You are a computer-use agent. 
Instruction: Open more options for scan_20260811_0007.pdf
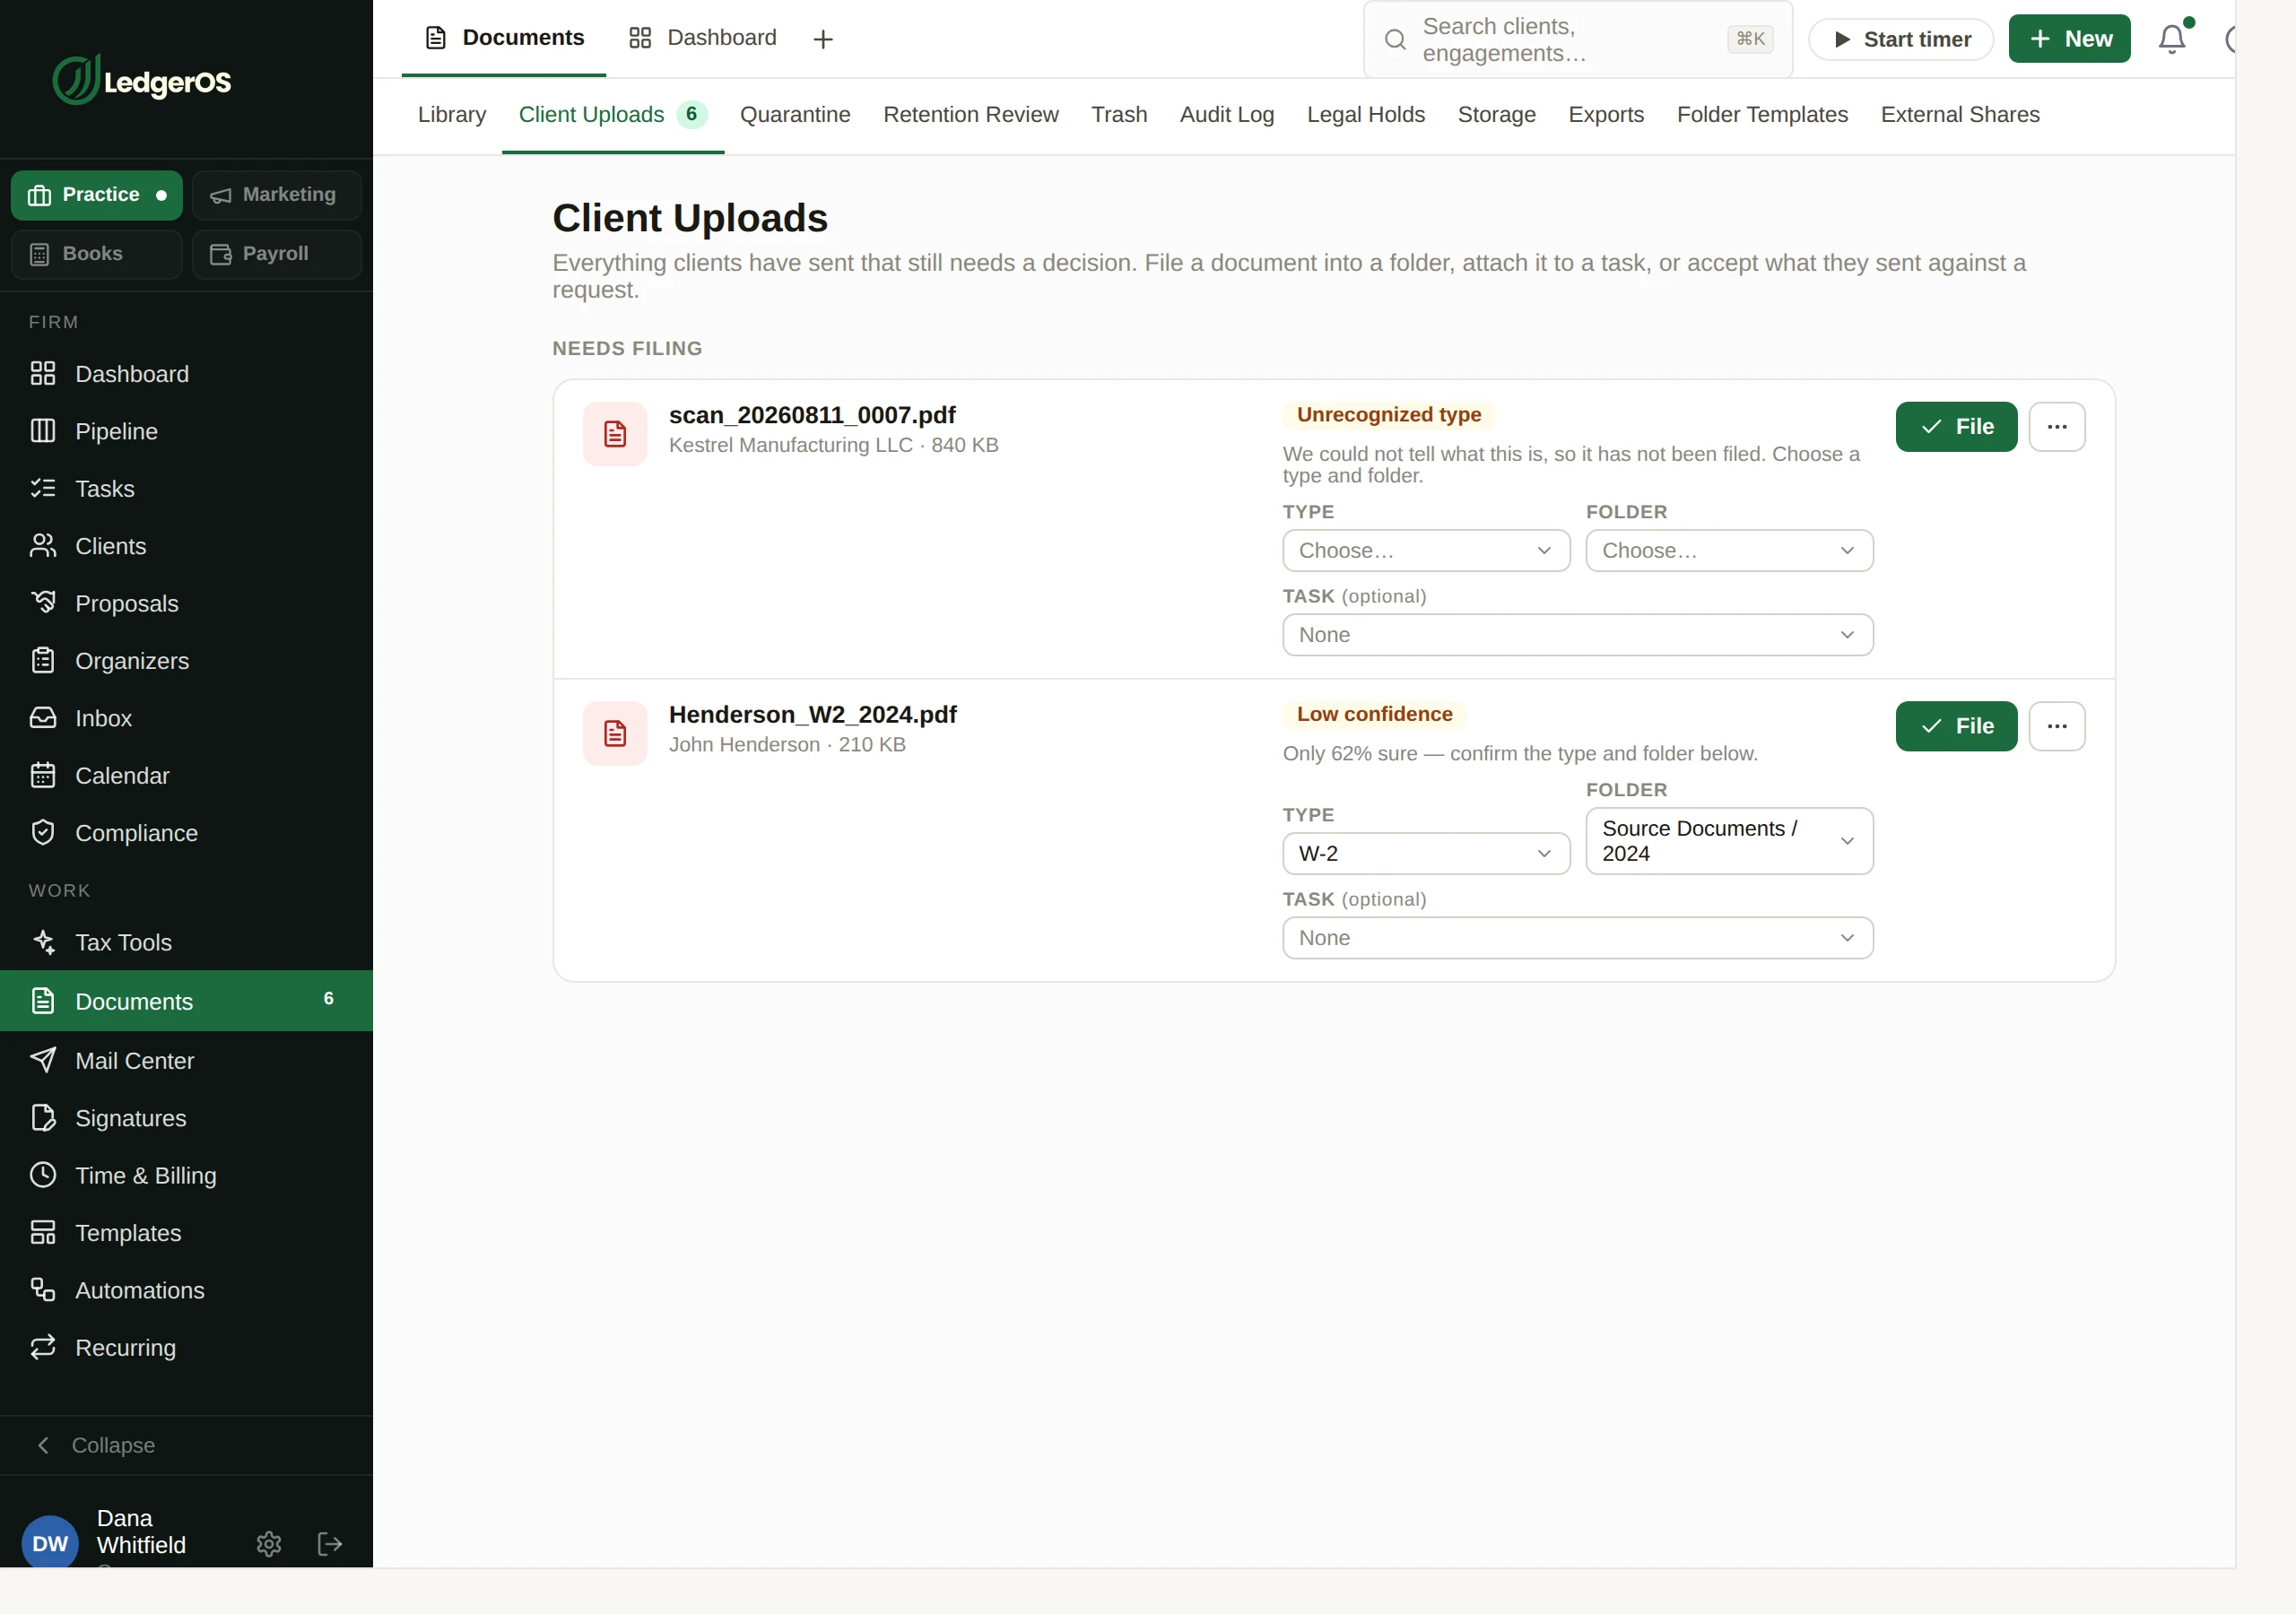tap(2057, 427)
